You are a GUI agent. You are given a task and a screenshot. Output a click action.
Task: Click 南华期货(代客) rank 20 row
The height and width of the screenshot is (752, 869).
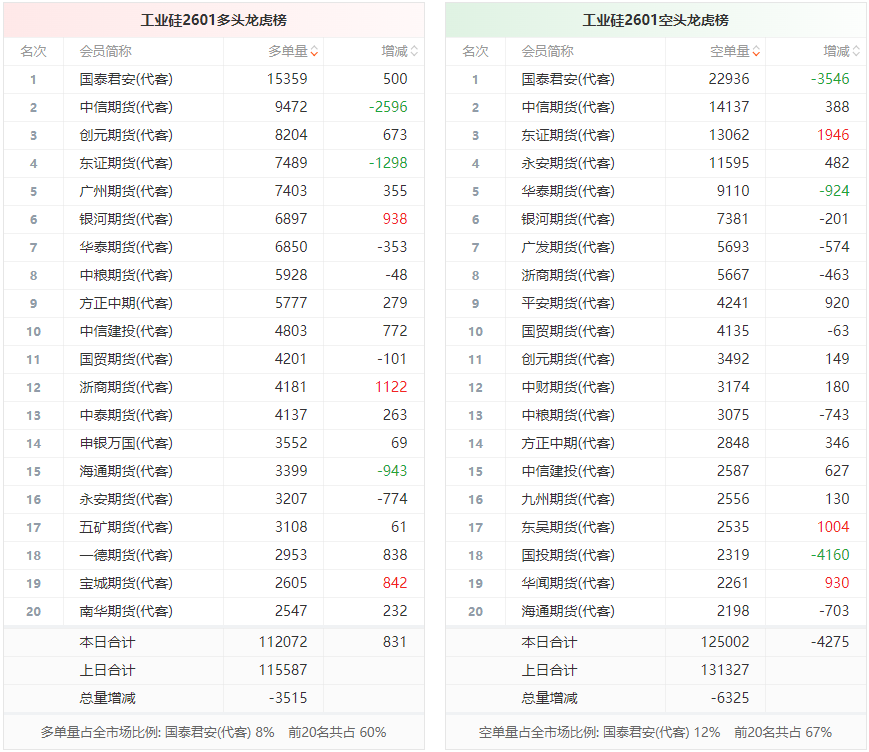point(214,611)
